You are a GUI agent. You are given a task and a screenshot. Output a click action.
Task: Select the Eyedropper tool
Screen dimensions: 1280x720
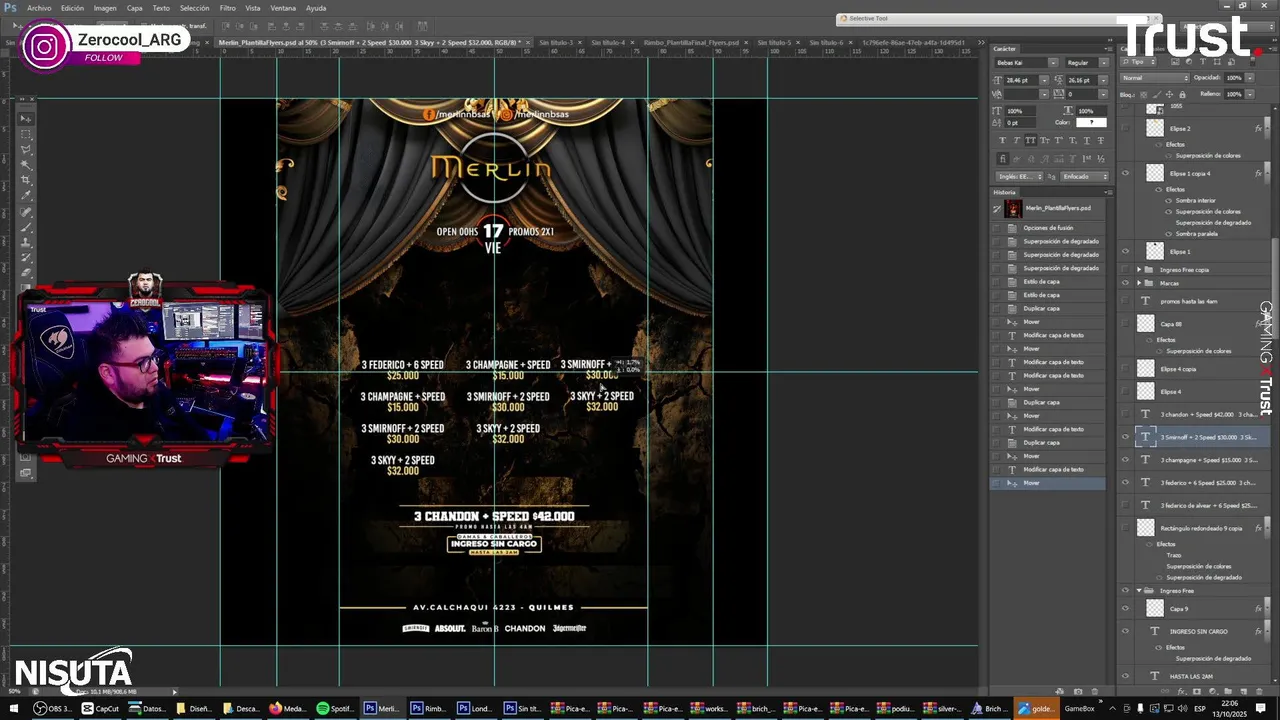(x=26, y=195)
